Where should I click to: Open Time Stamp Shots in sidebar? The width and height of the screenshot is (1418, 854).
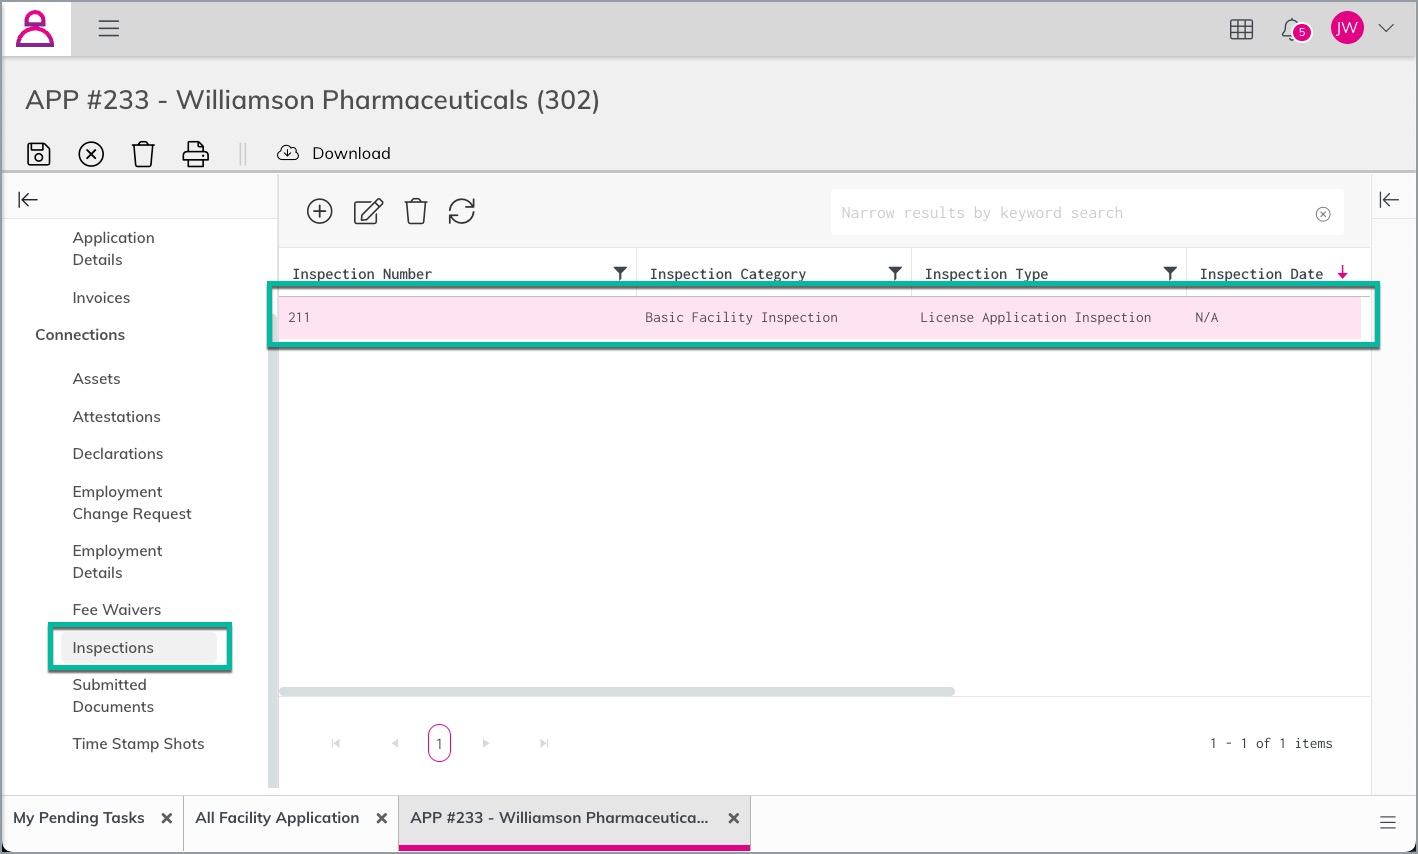(138, 744)
